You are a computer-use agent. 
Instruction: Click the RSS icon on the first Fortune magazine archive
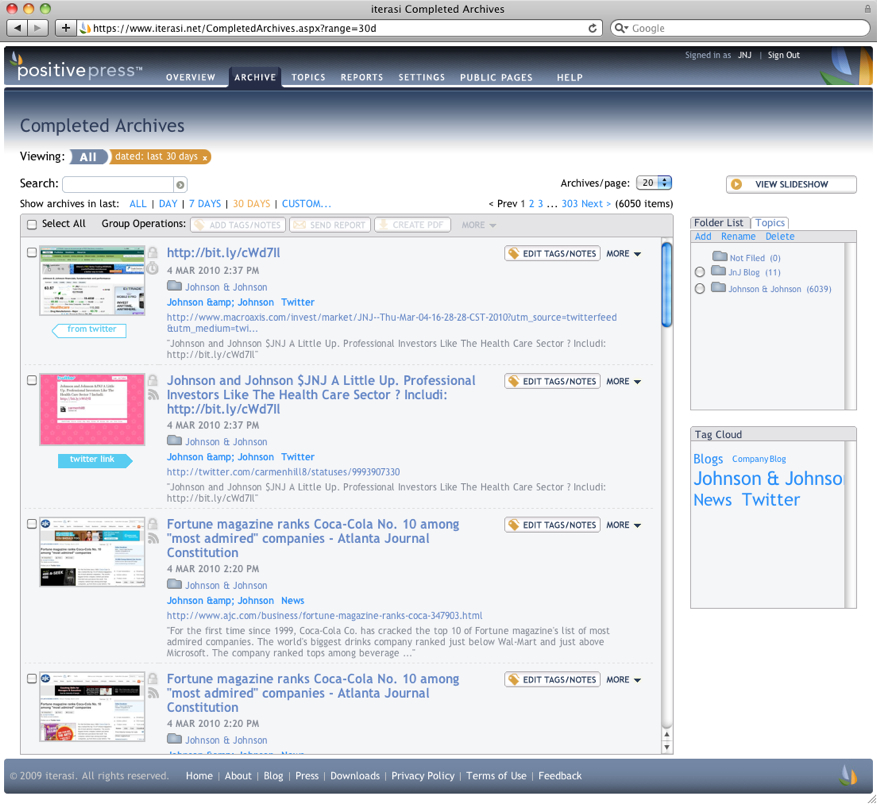coord(153,539)
